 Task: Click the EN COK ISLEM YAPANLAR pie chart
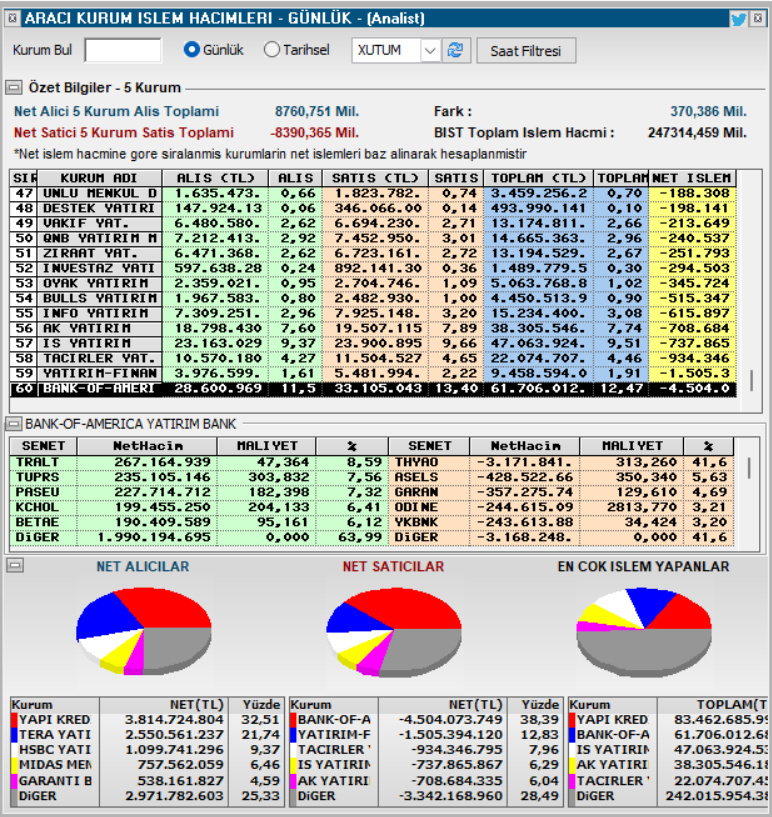coord(644,633)
